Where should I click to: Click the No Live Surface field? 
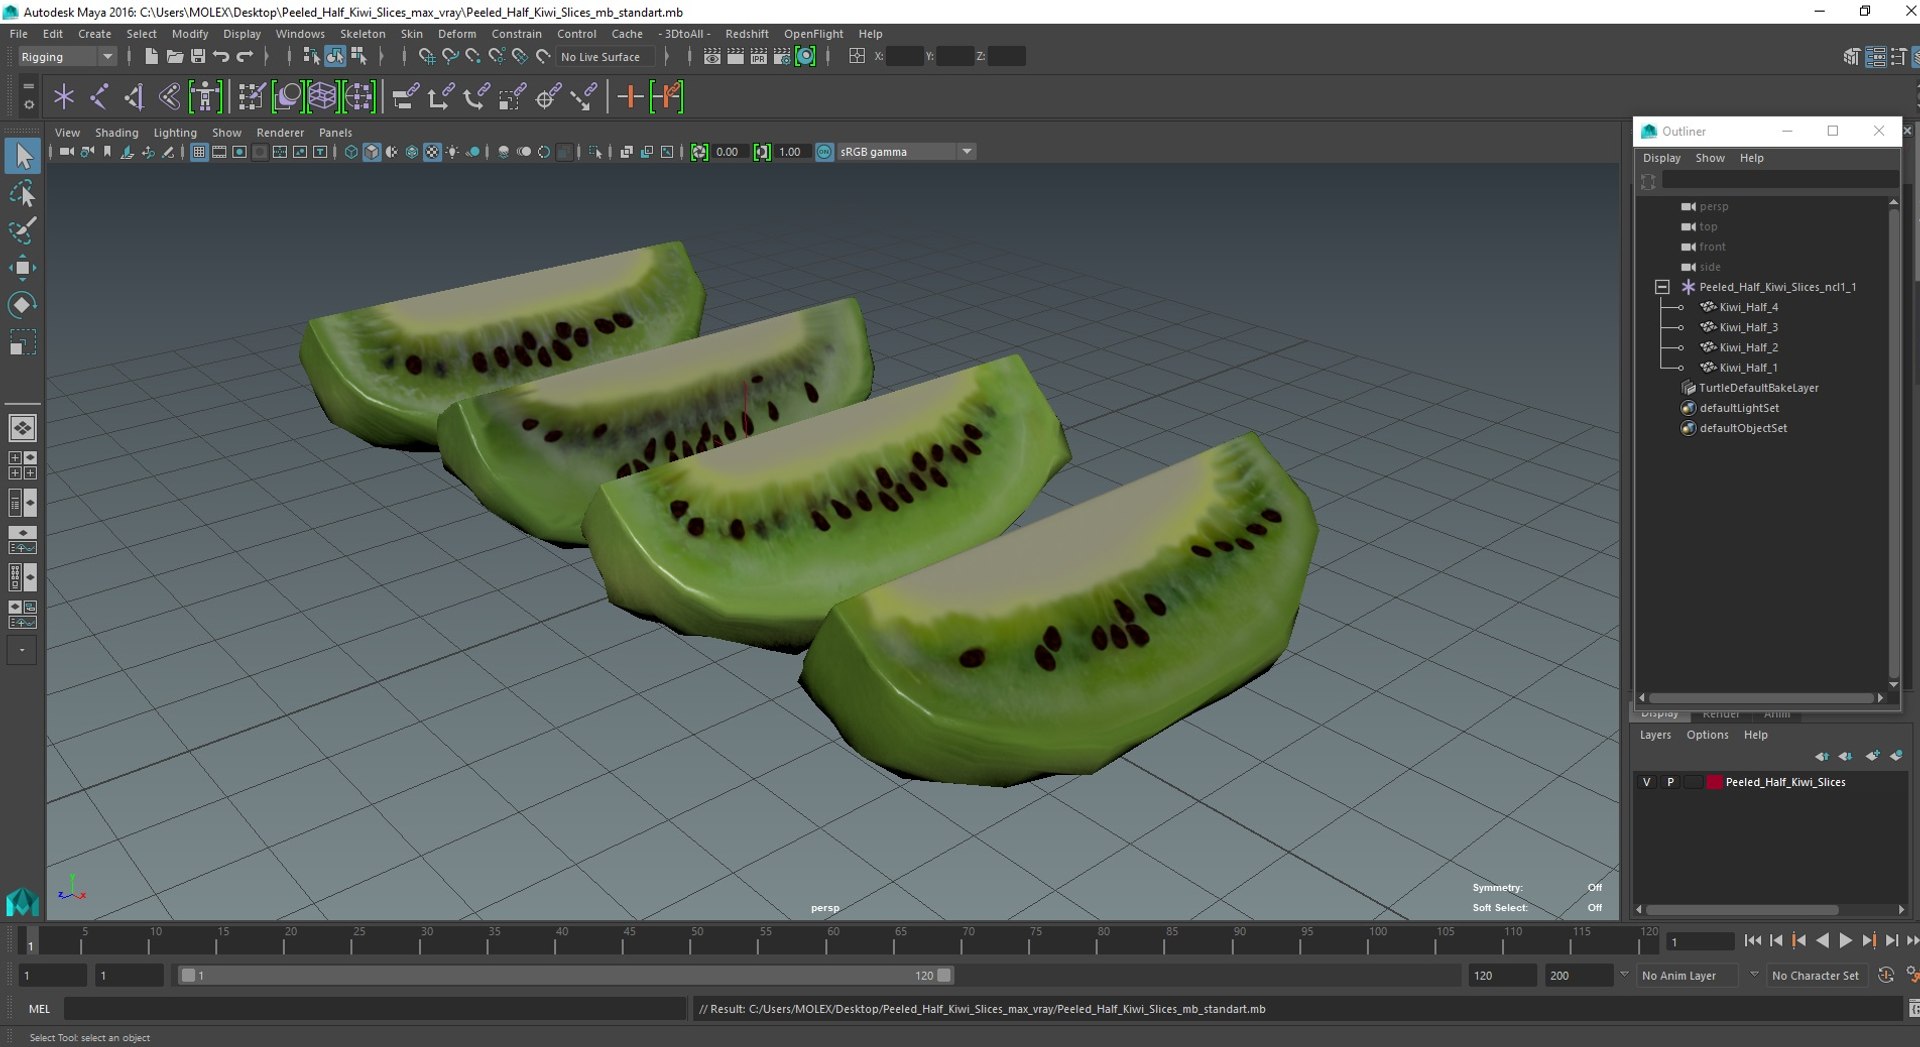coord(606,57)
